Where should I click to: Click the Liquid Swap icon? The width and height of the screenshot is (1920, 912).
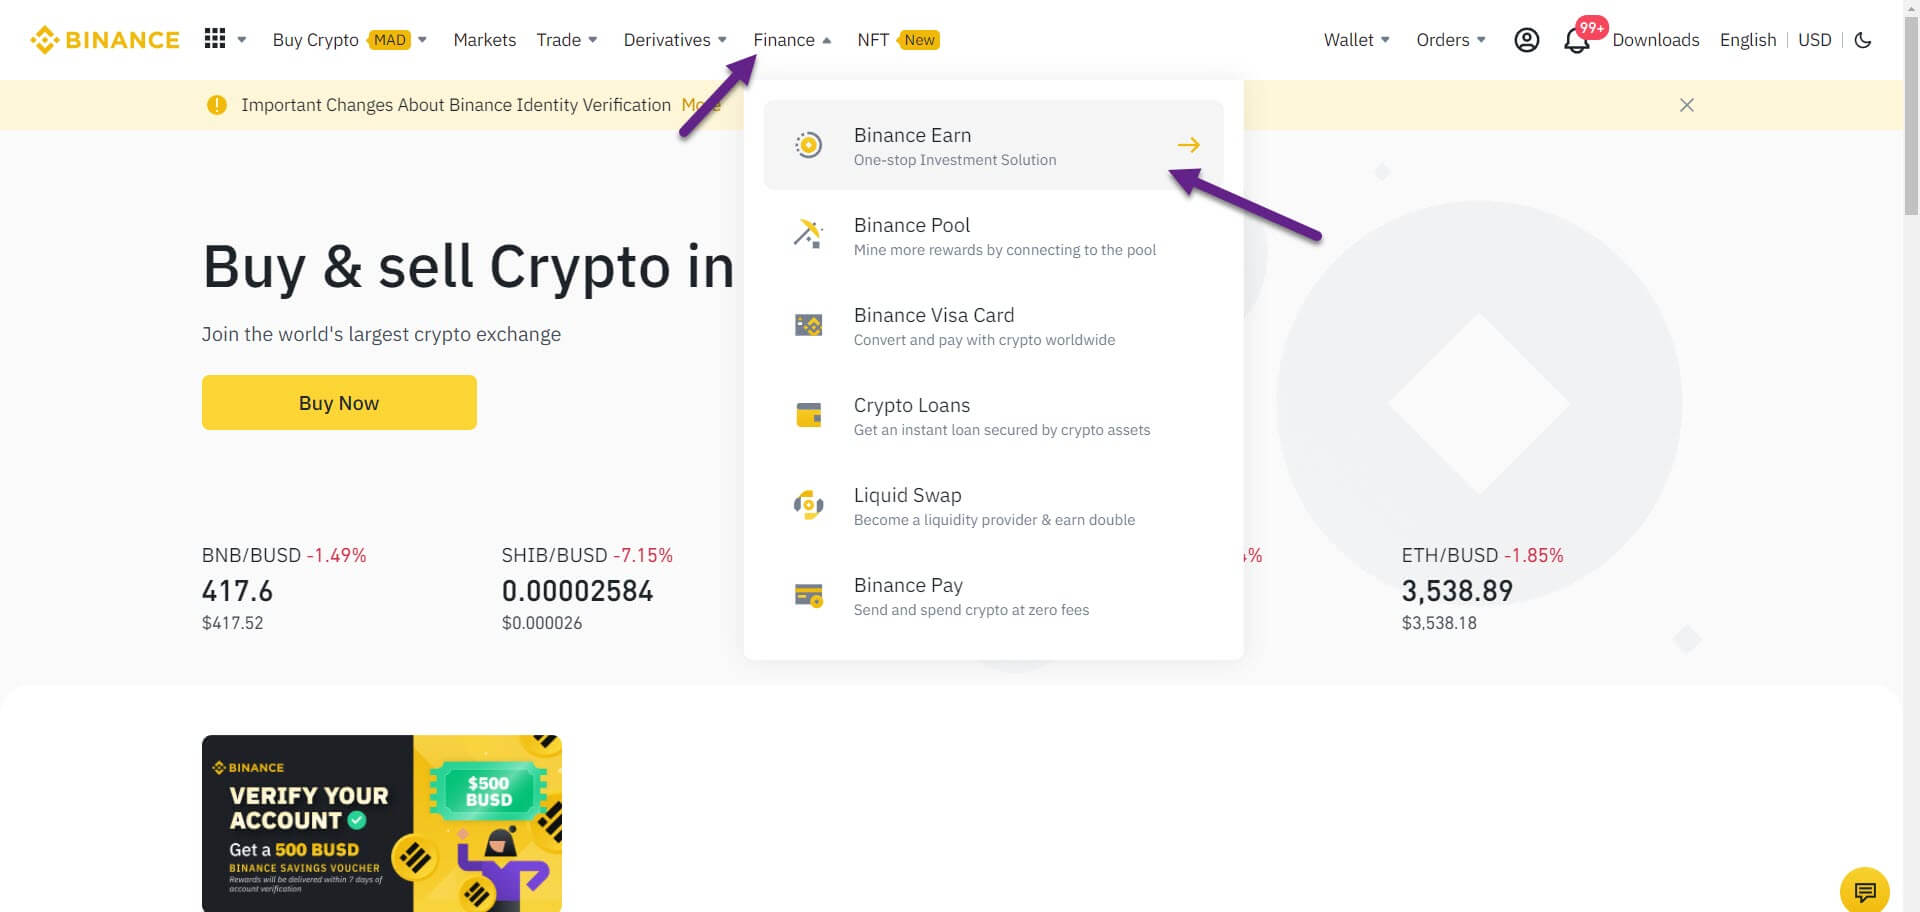click(808, 505)
